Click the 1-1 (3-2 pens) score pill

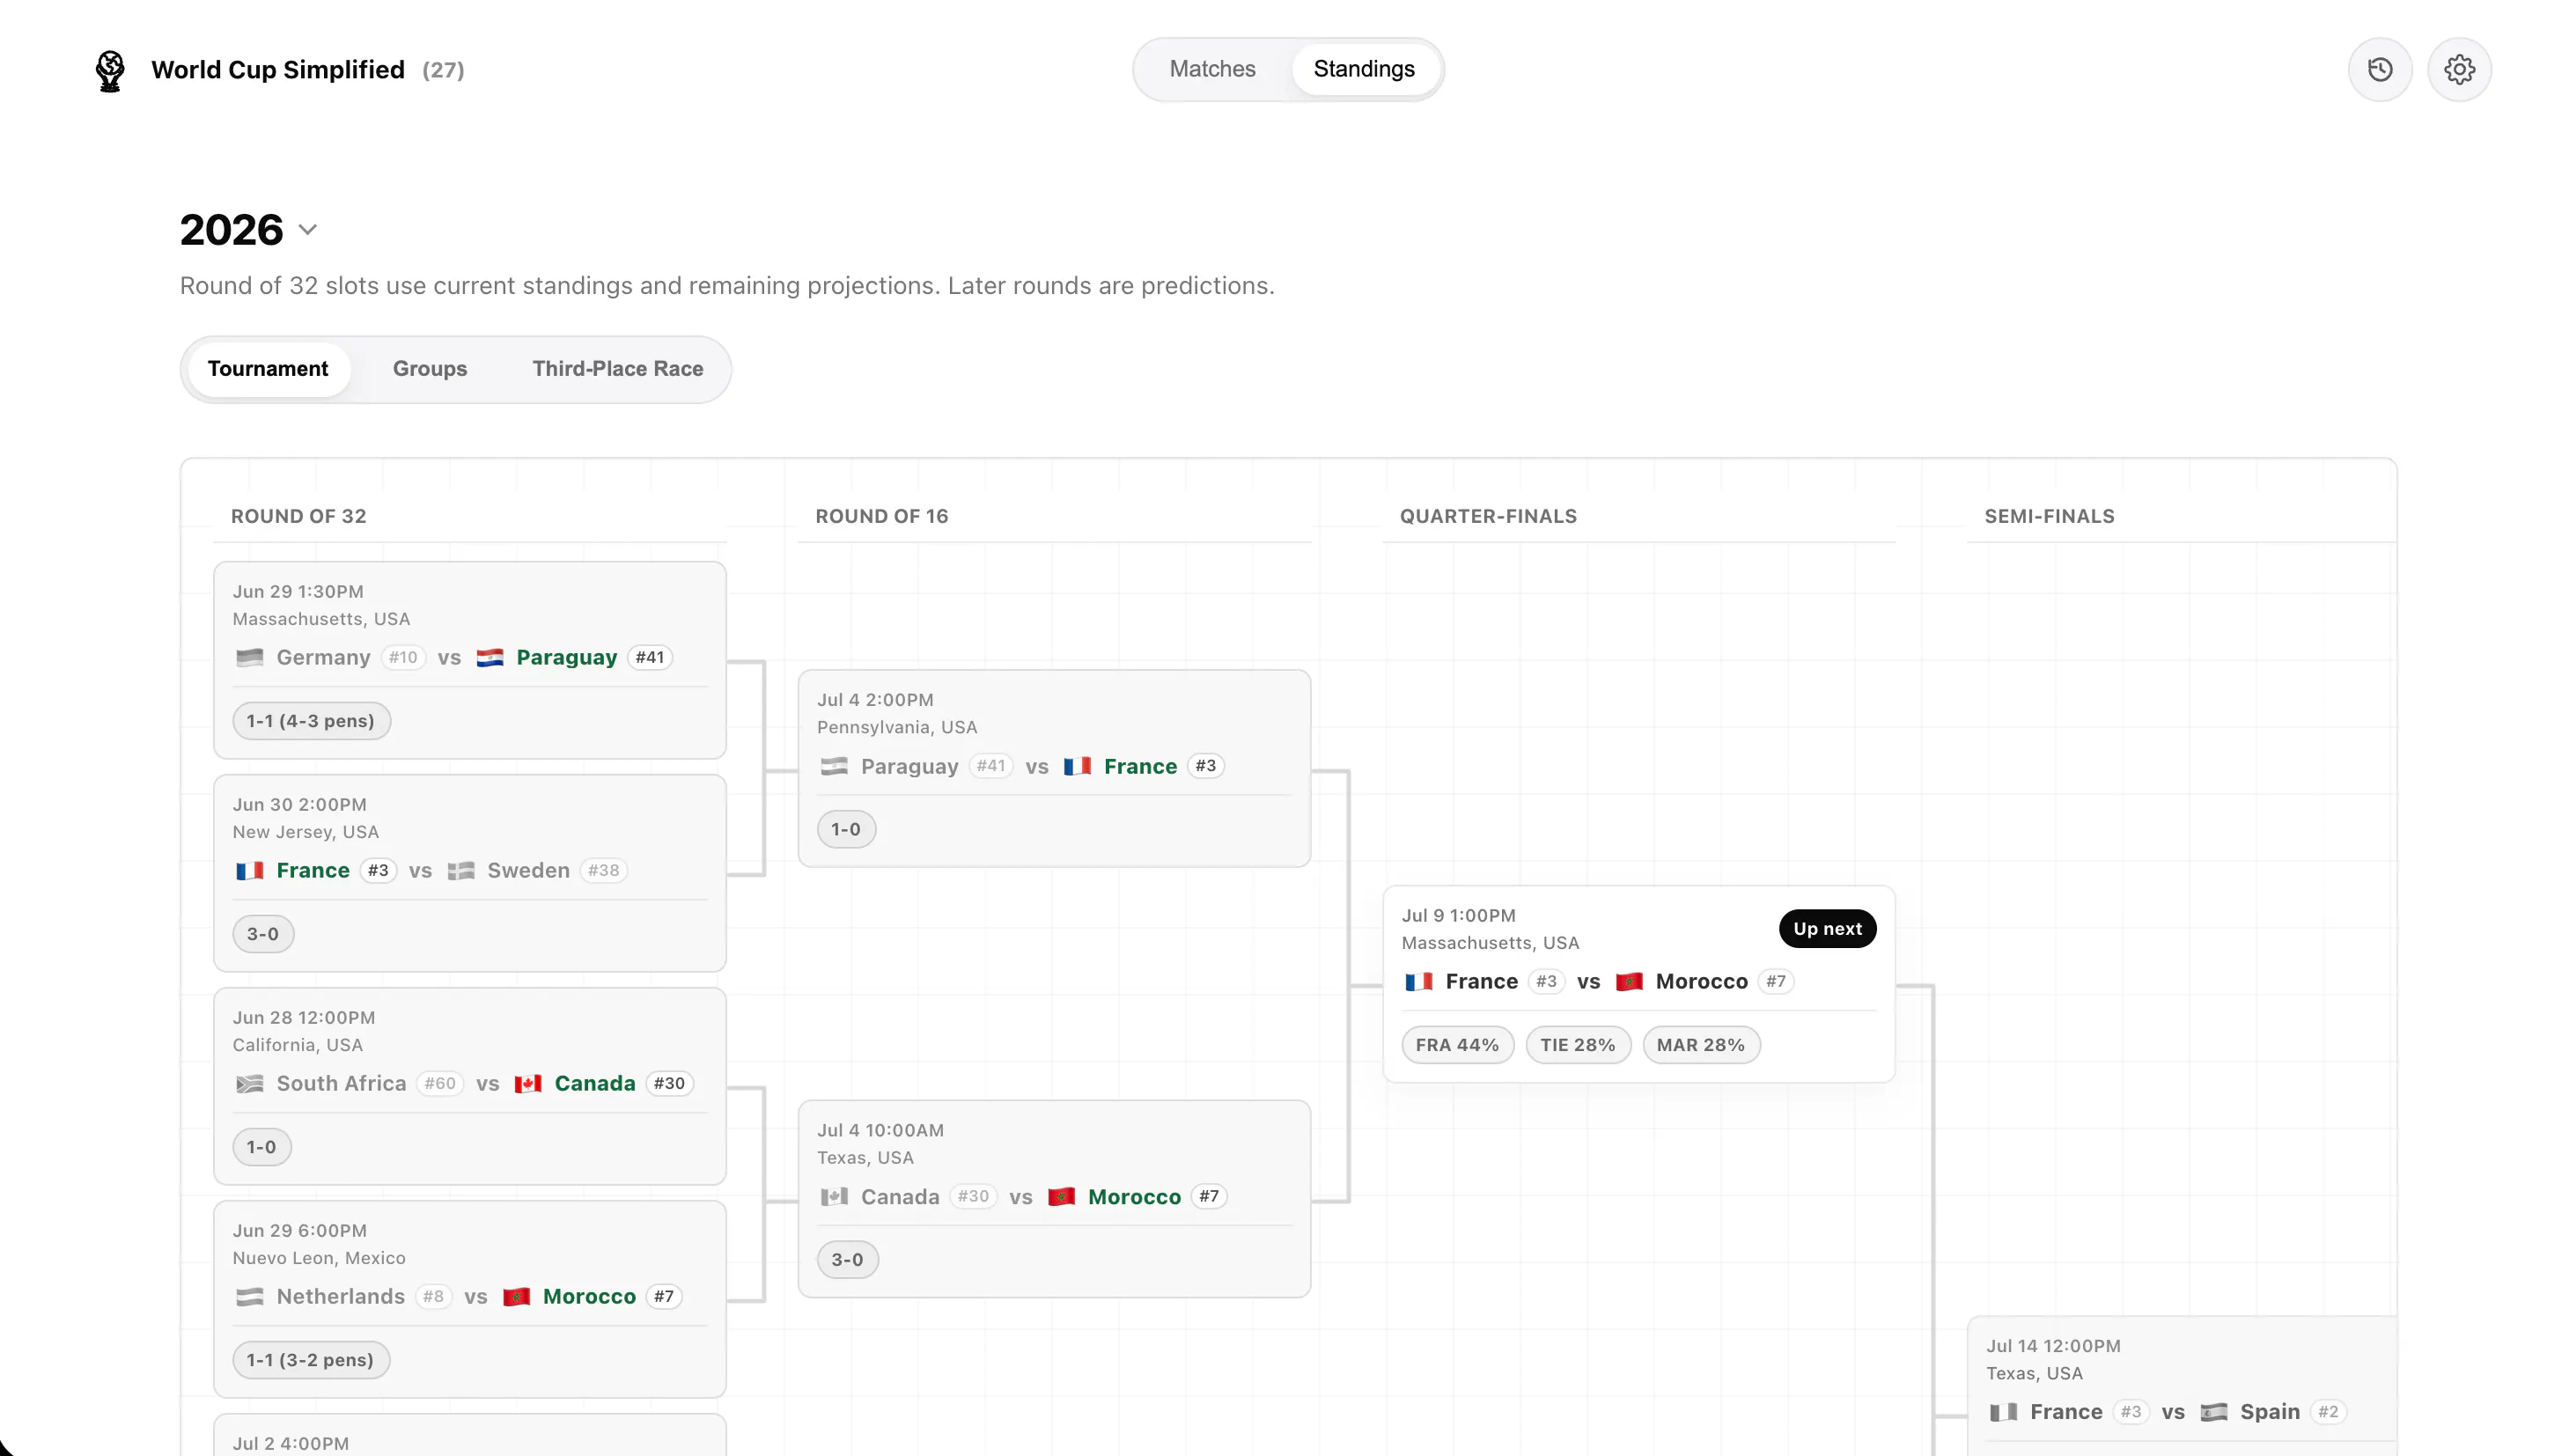pyautogui.click(x=310, y=1360)
